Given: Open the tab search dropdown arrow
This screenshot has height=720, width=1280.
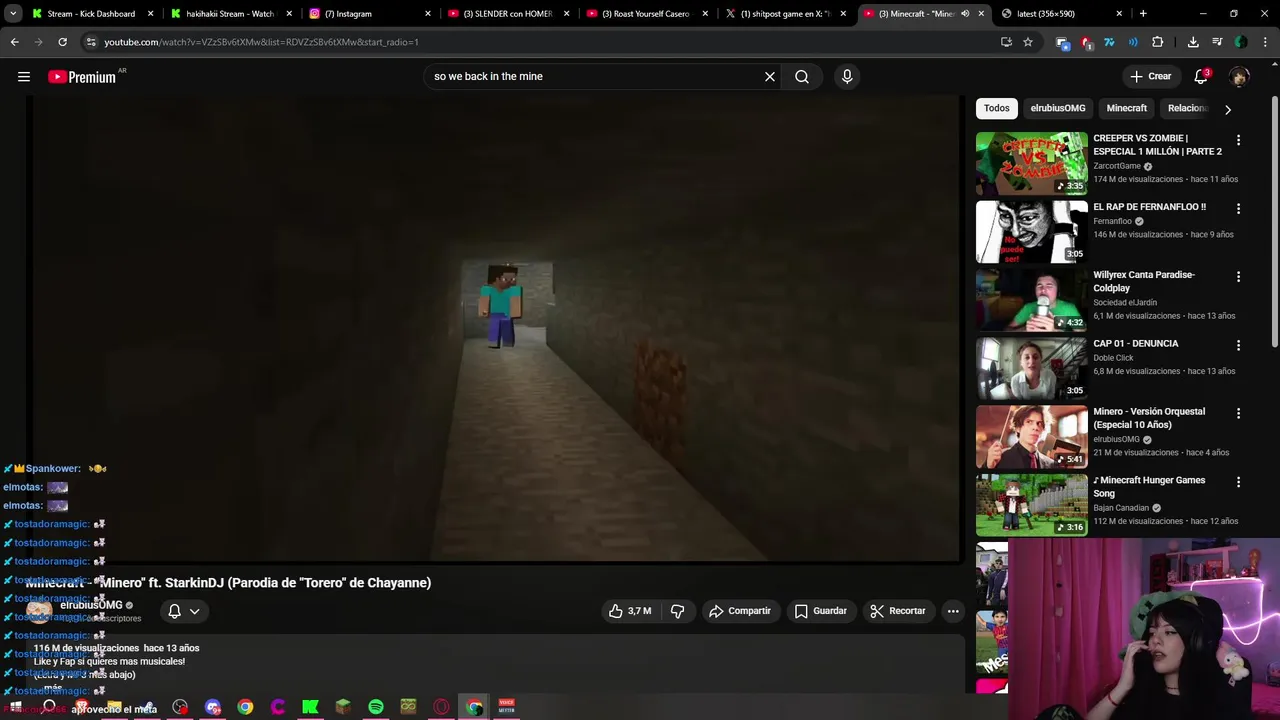Looking at the screenshot, I should point(14,14).
